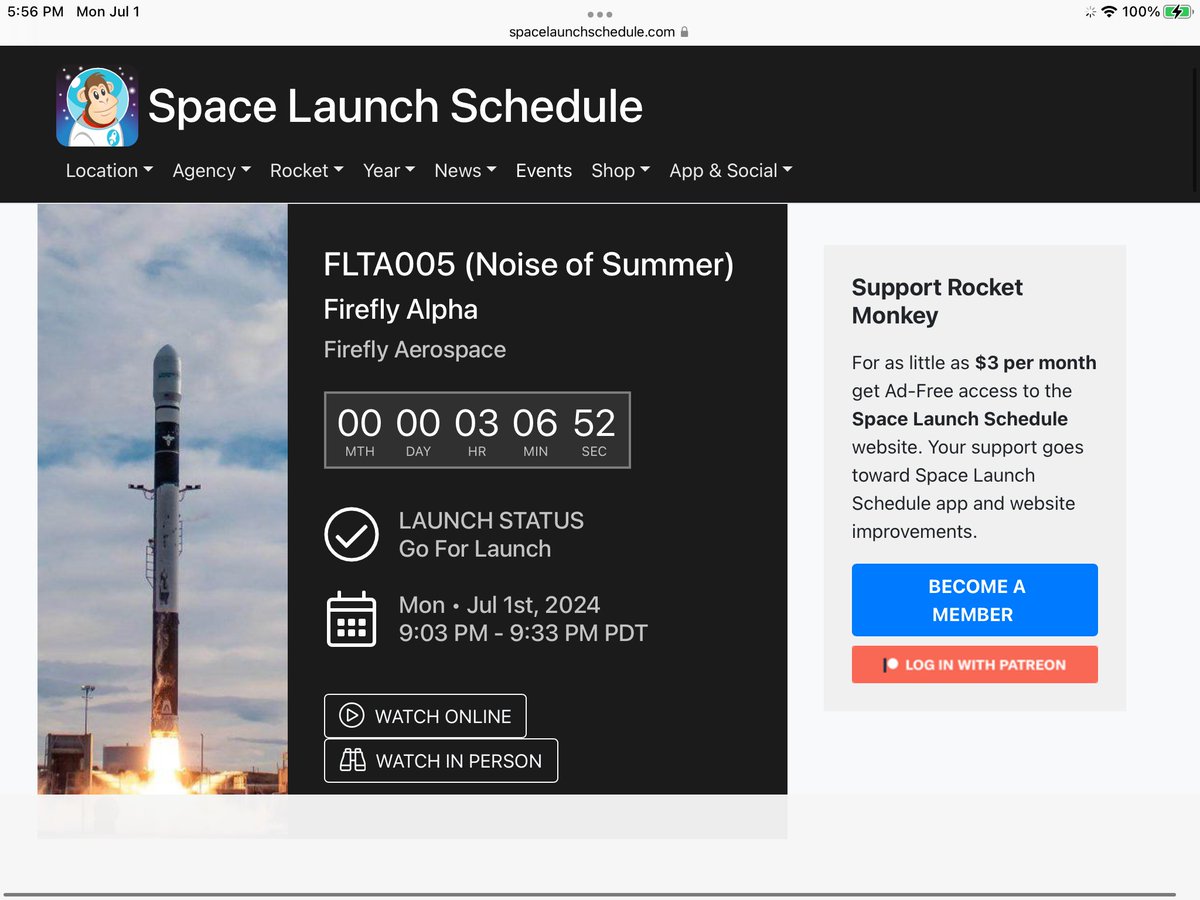Open the News dropdown menu
The image size is (1200, 900).
point(465,171)
